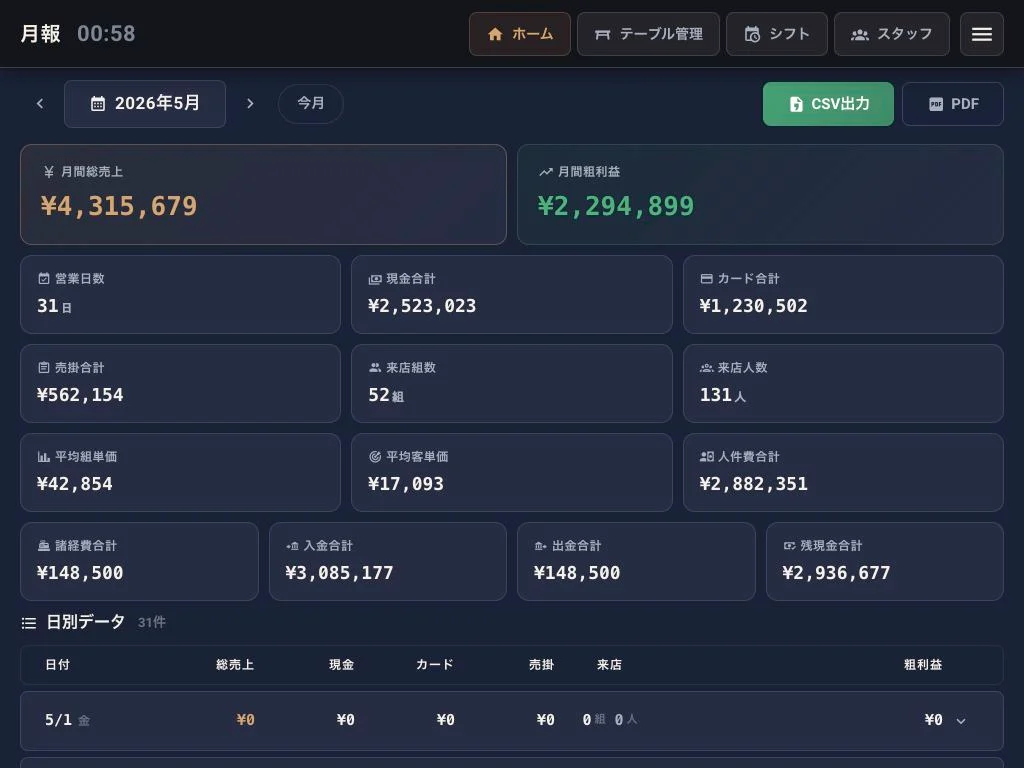Open the ホーム tab
The width and height of the screenshot is (1024, 768).
tap(519, 34)
